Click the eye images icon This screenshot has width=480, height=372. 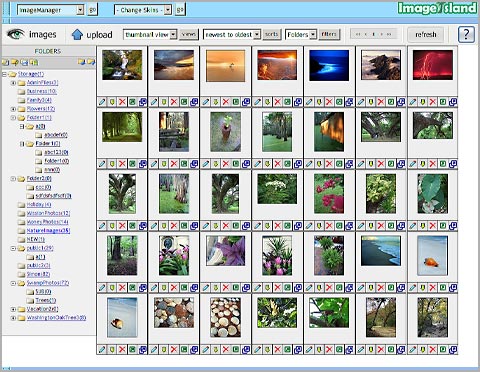click(15, 34)
